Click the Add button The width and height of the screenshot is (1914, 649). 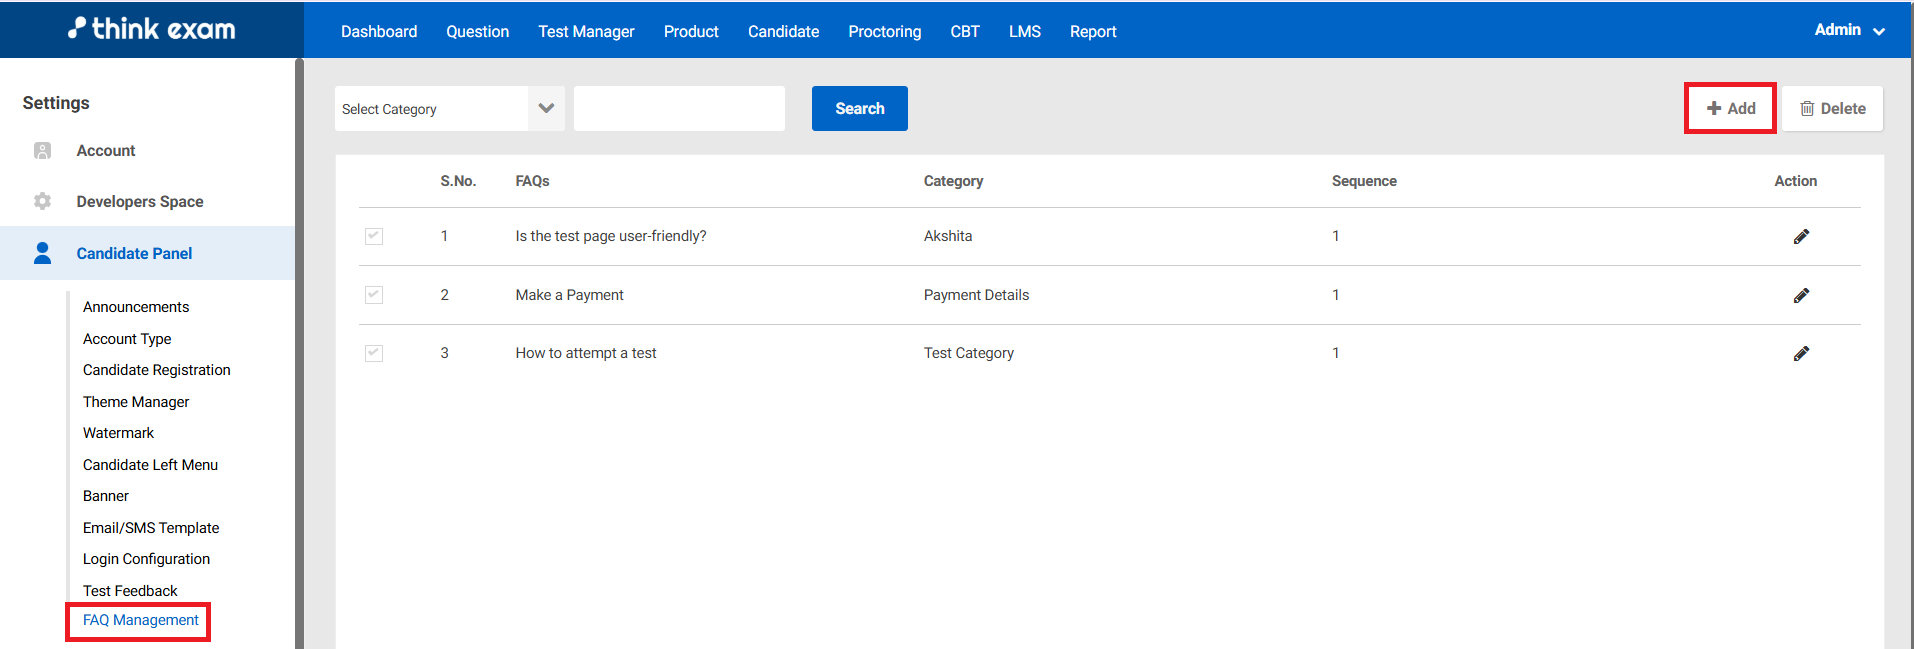(x=1730, y=109)
